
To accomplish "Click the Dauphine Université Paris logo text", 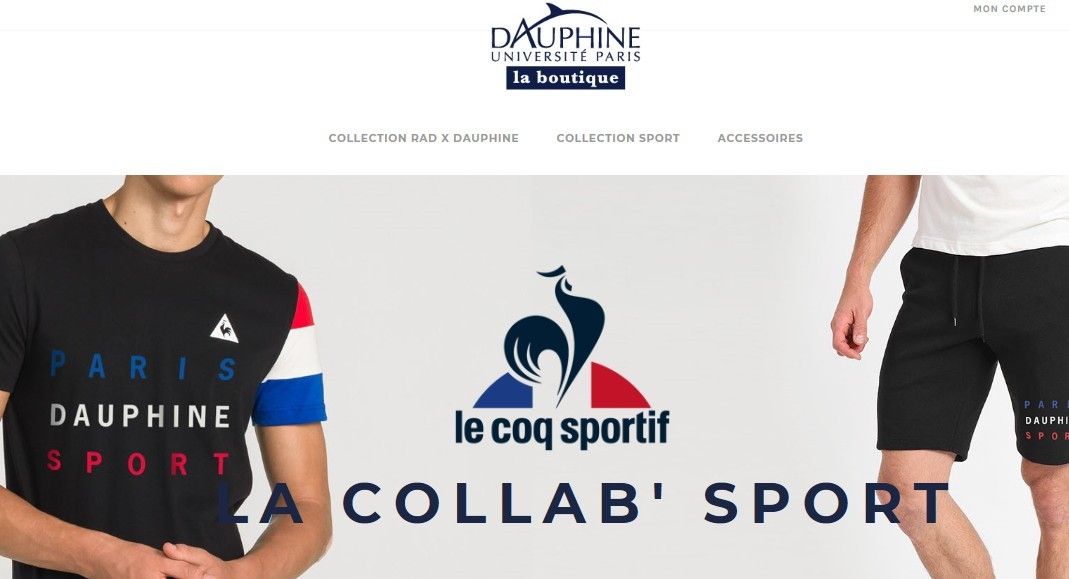I will click(565, 44).
